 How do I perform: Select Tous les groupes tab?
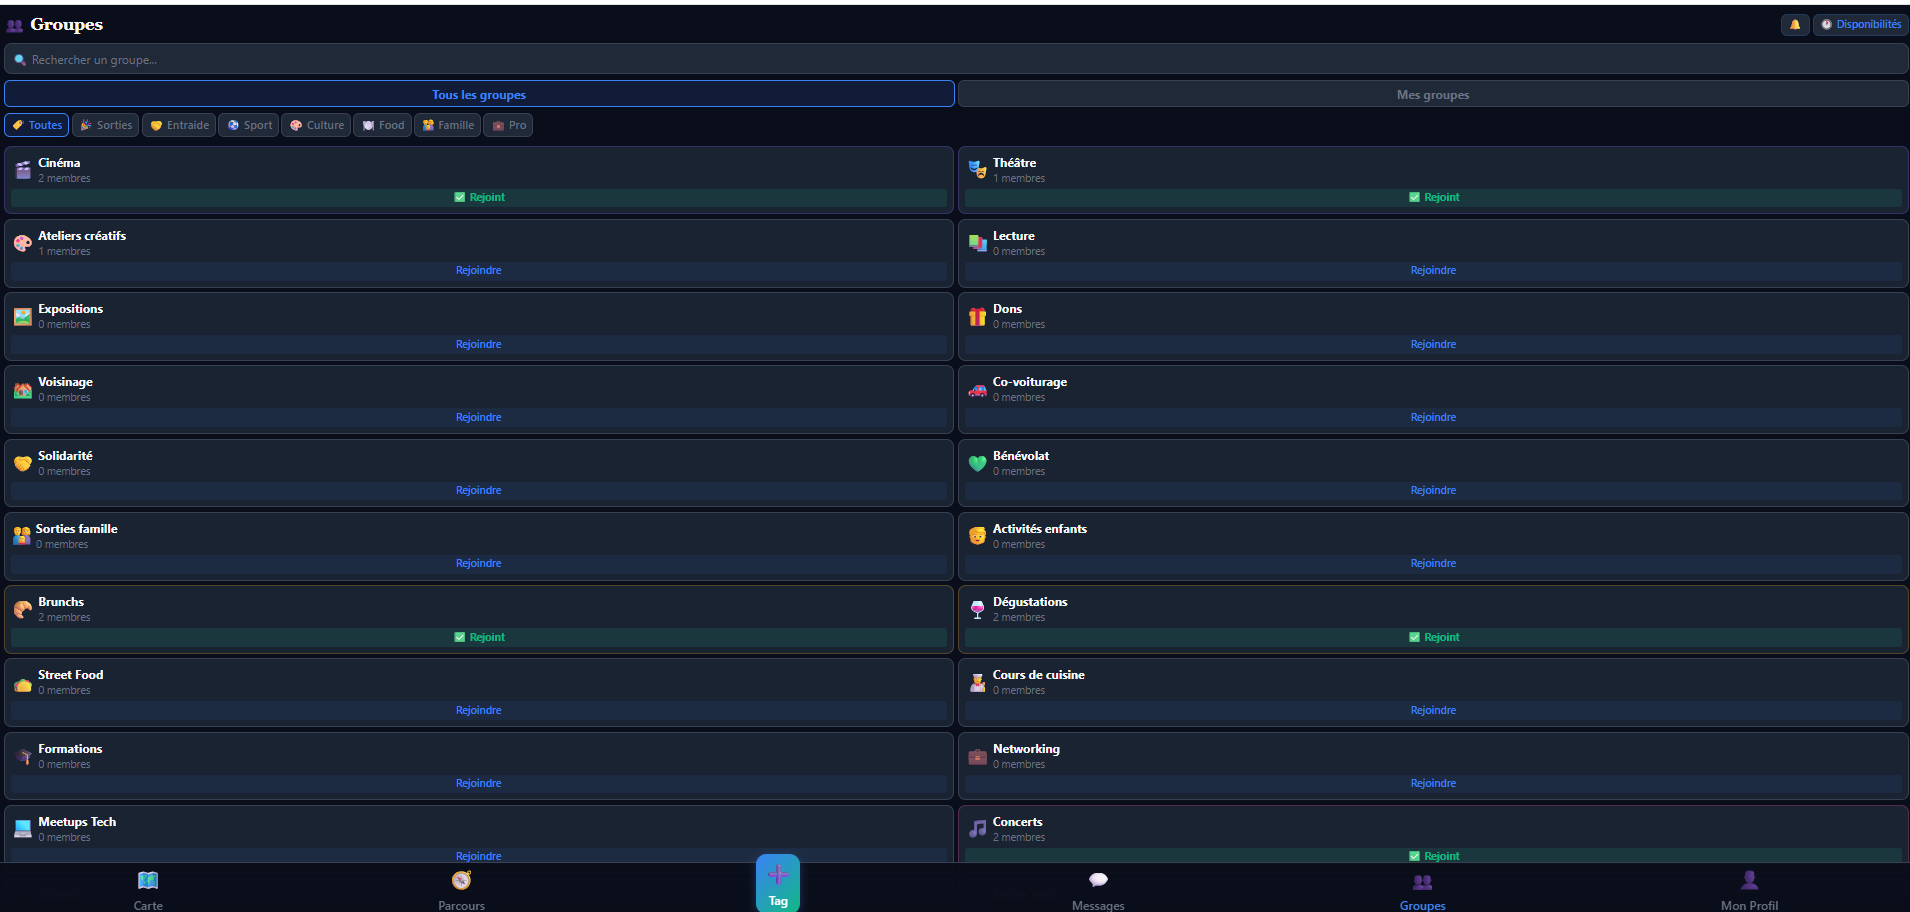click(479, 95)
